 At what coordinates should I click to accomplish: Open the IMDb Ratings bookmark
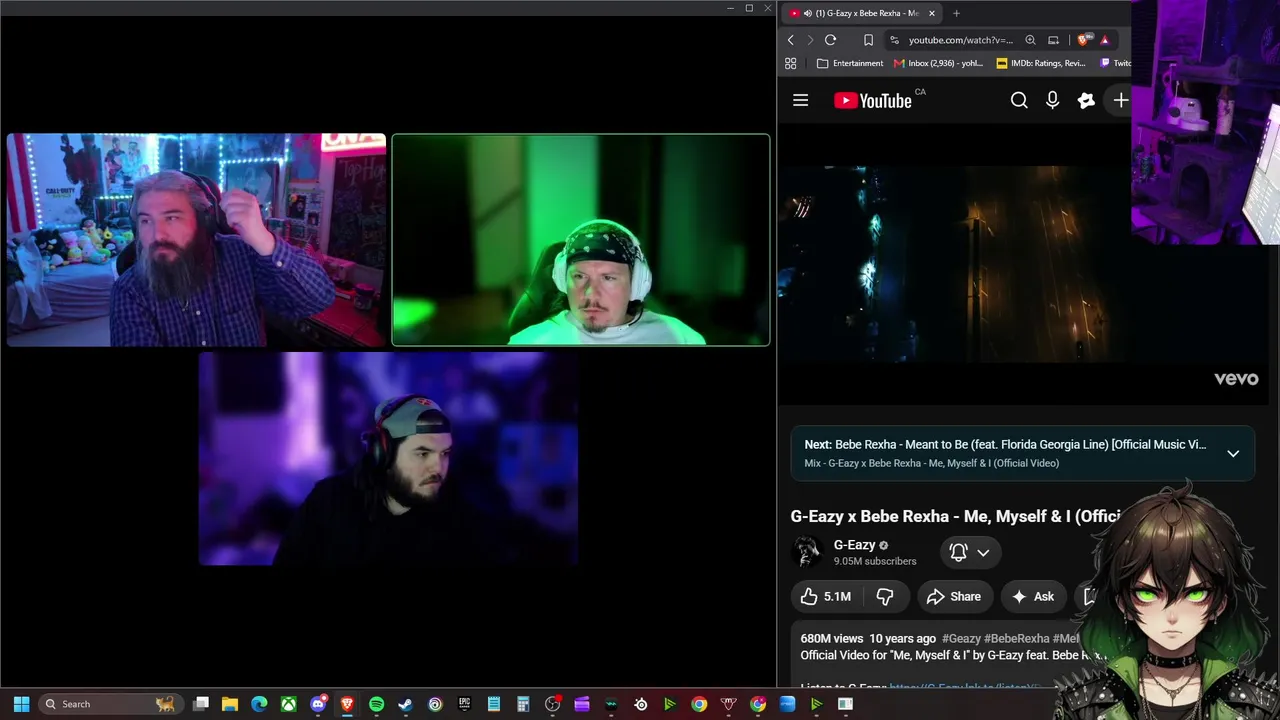pos(1041,63)
